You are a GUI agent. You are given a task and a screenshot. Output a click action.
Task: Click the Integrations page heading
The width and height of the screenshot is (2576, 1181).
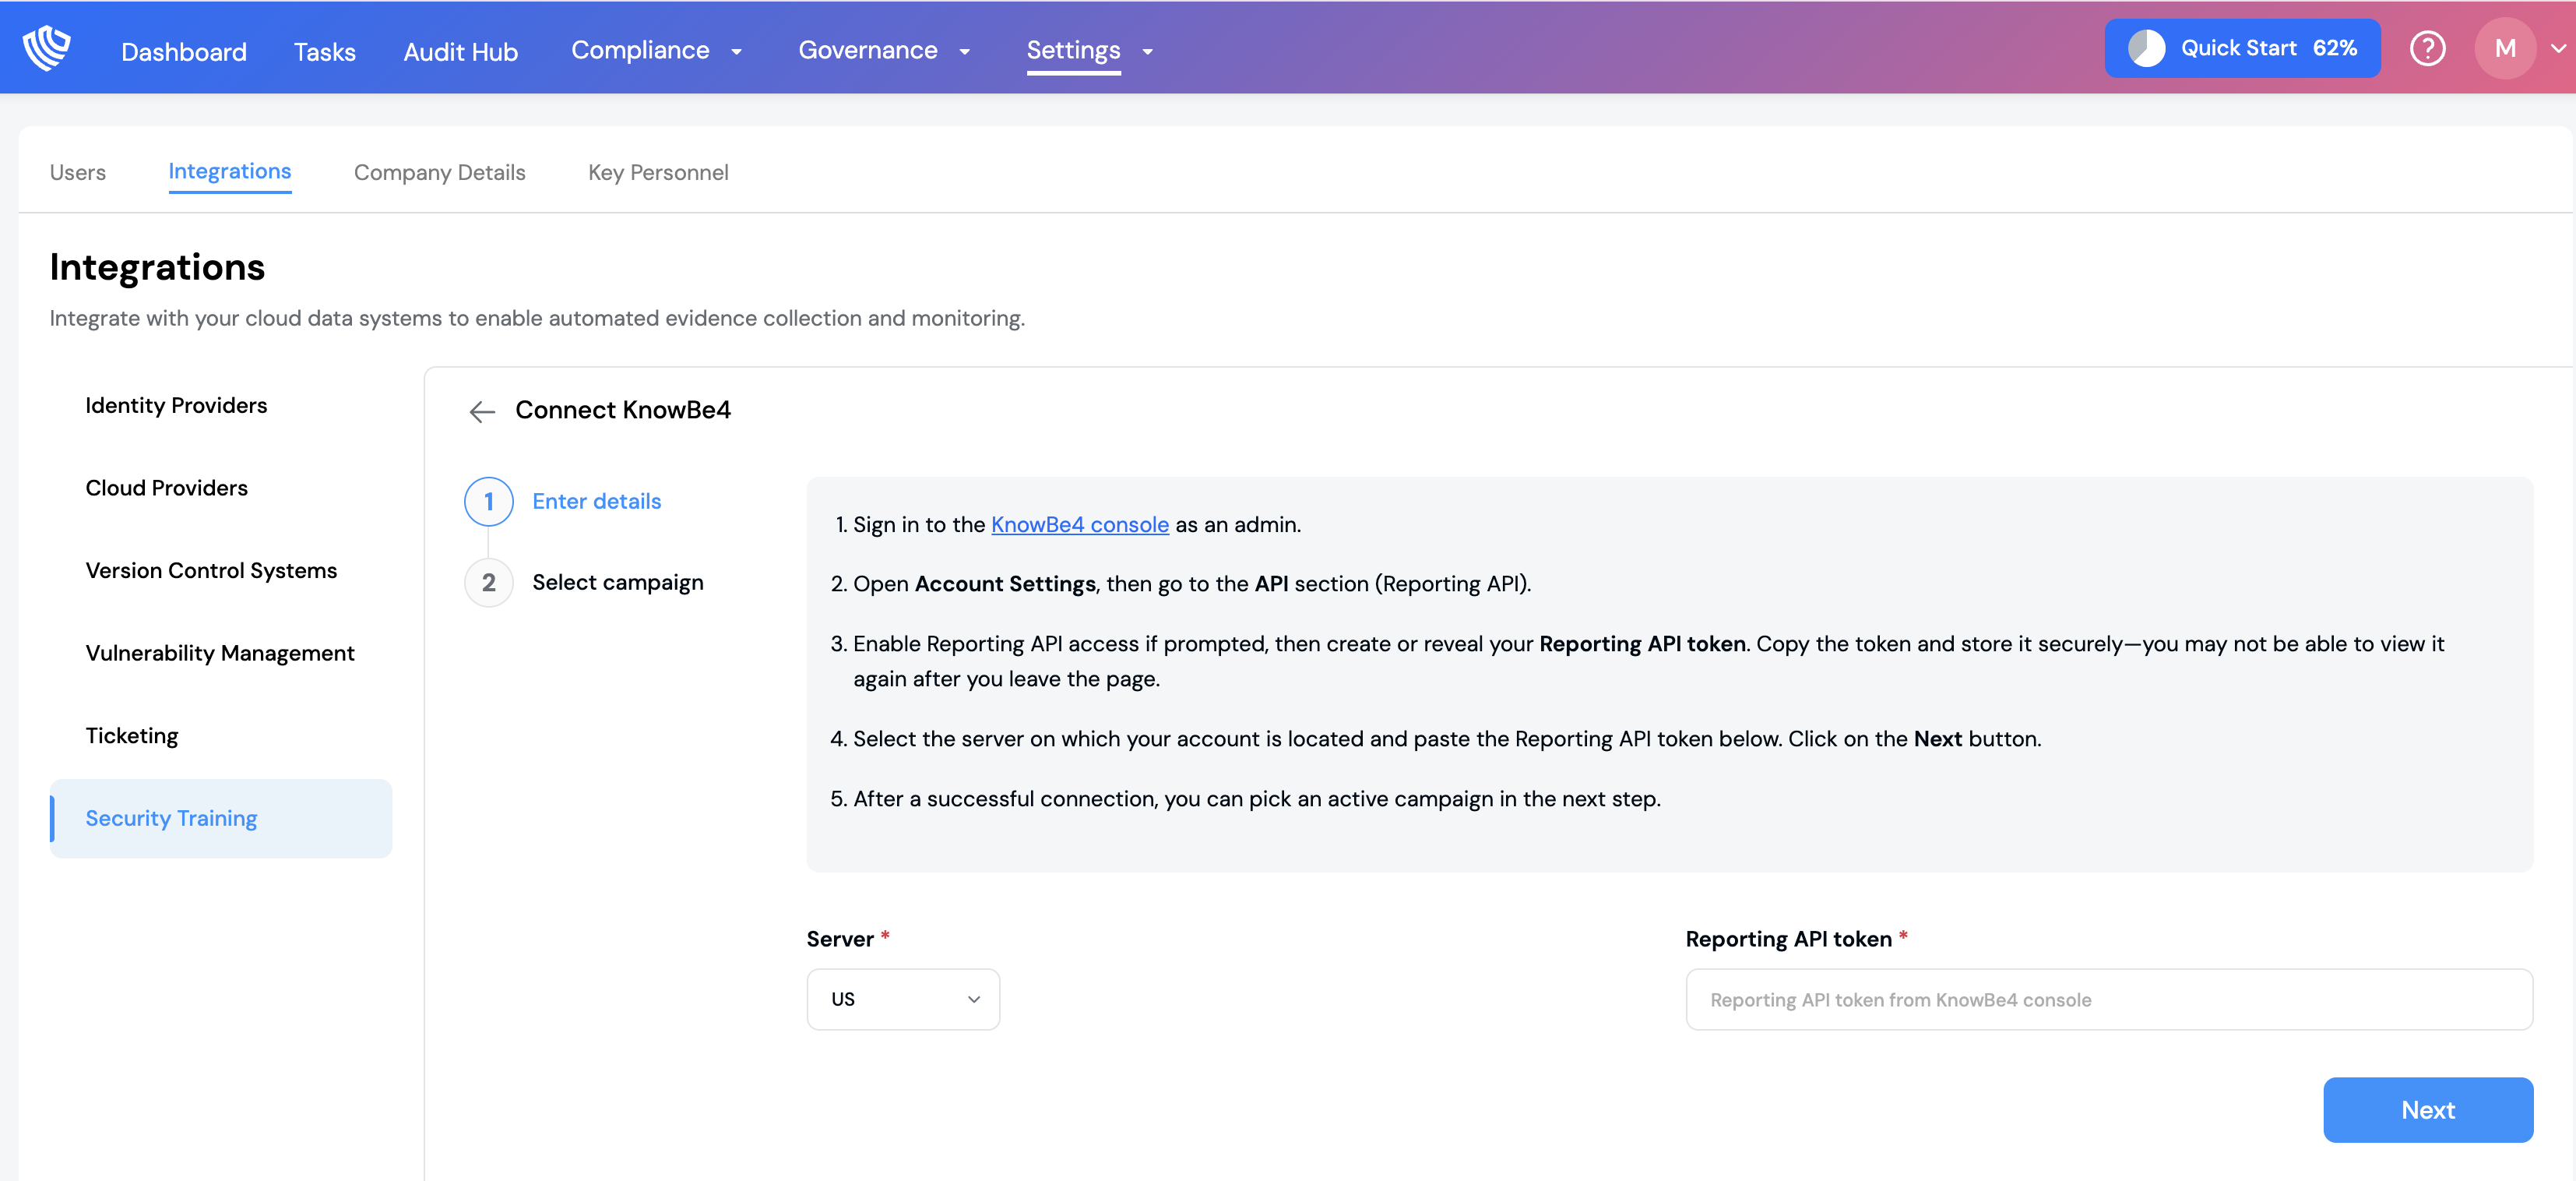tap(157, 267)
